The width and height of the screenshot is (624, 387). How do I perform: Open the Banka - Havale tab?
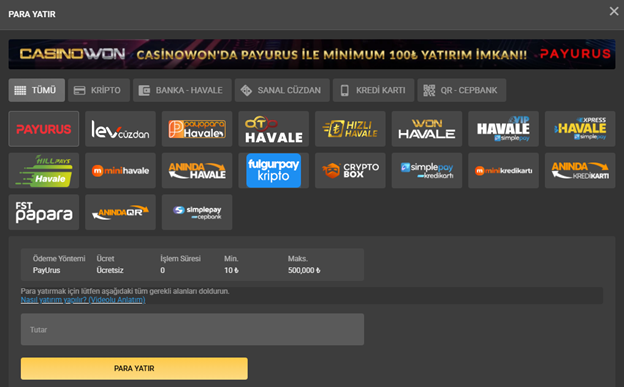tap(182, 90)
